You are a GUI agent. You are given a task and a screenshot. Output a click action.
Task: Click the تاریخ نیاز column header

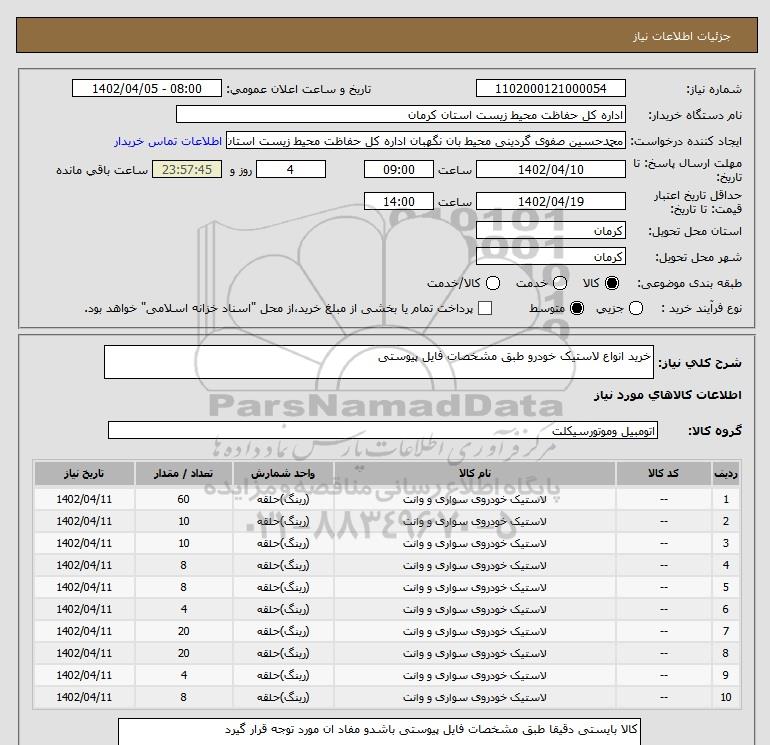pyautogui.click(x=84, y=473)
